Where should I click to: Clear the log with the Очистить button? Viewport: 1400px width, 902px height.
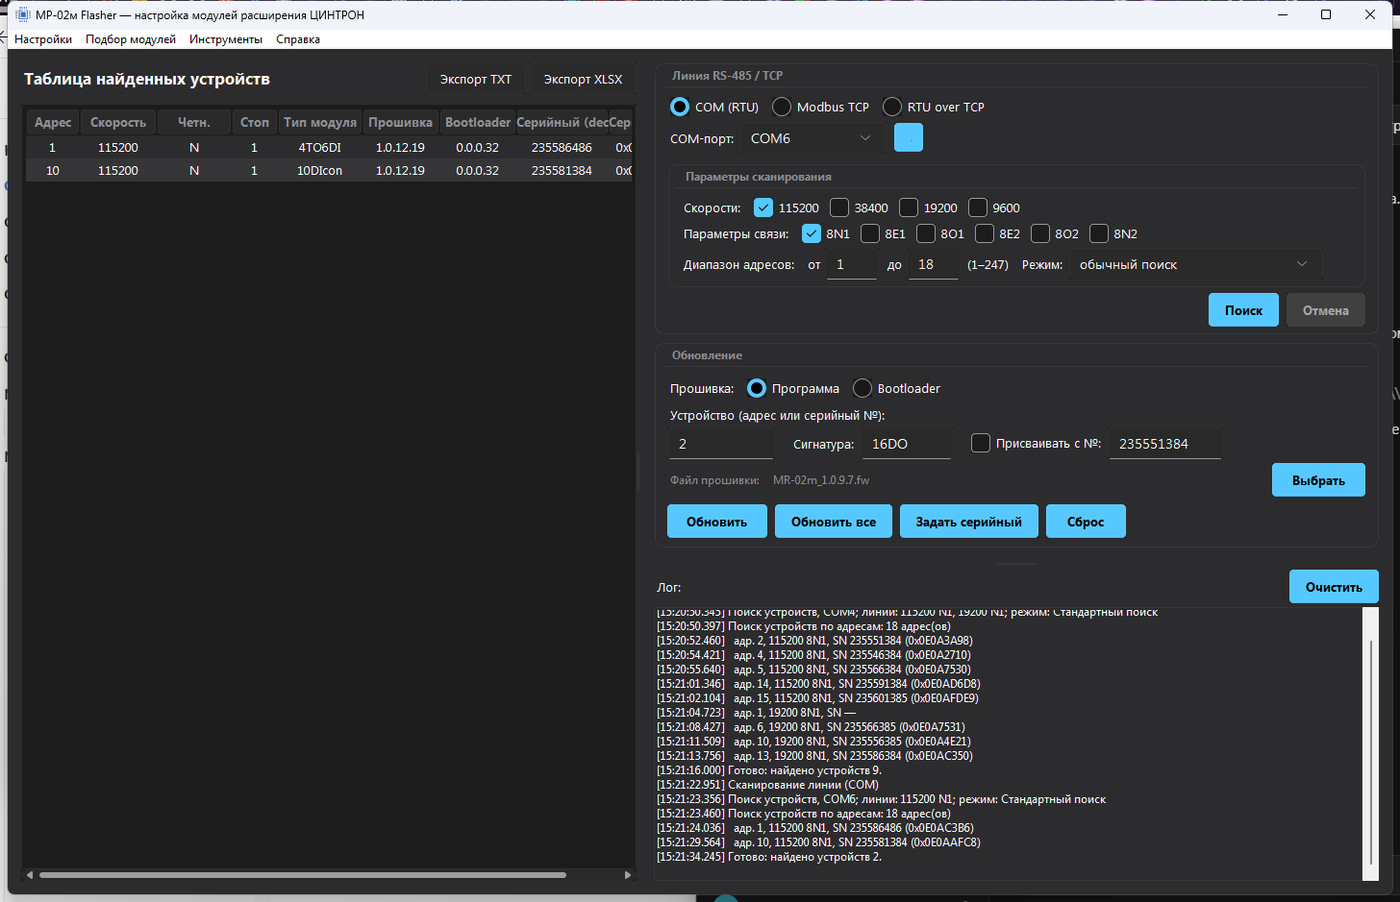point(1334,587)
